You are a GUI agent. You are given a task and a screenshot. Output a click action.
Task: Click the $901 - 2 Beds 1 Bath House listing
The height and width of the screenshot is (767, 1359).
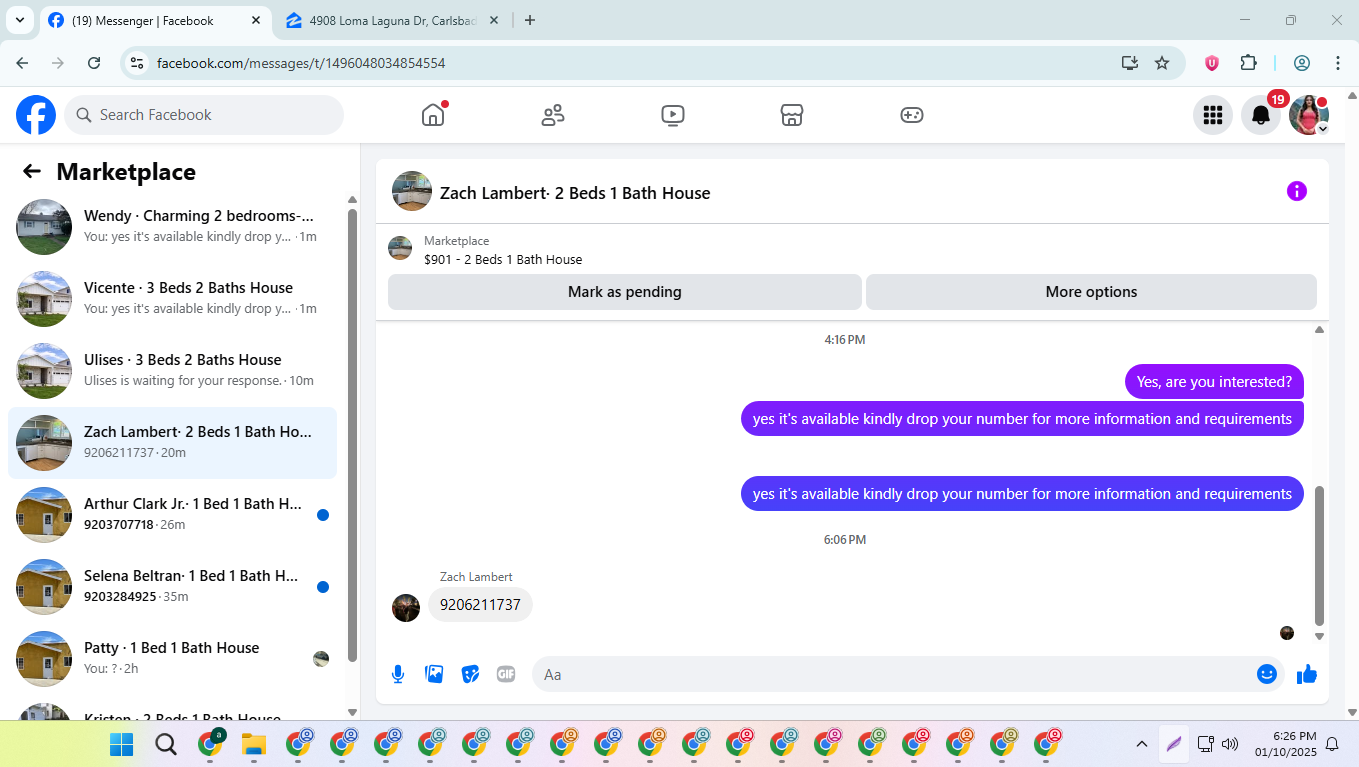[503, 260]
